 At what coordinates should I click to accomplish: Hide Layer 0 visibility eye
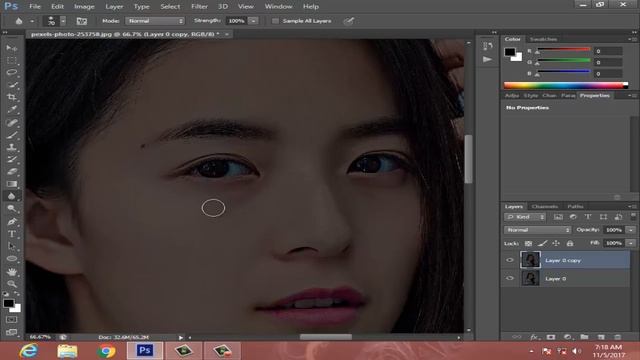tap(510, 278)
